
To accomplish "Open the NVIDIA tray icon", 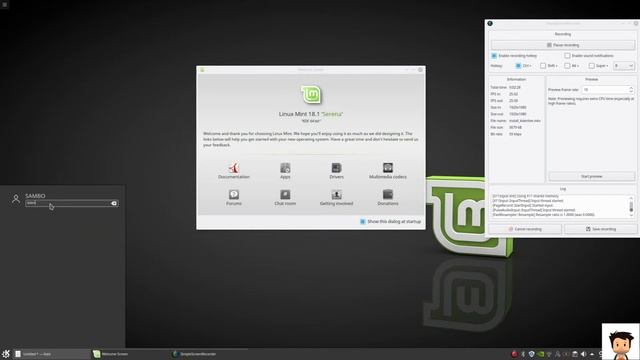I will pos(540,354).
